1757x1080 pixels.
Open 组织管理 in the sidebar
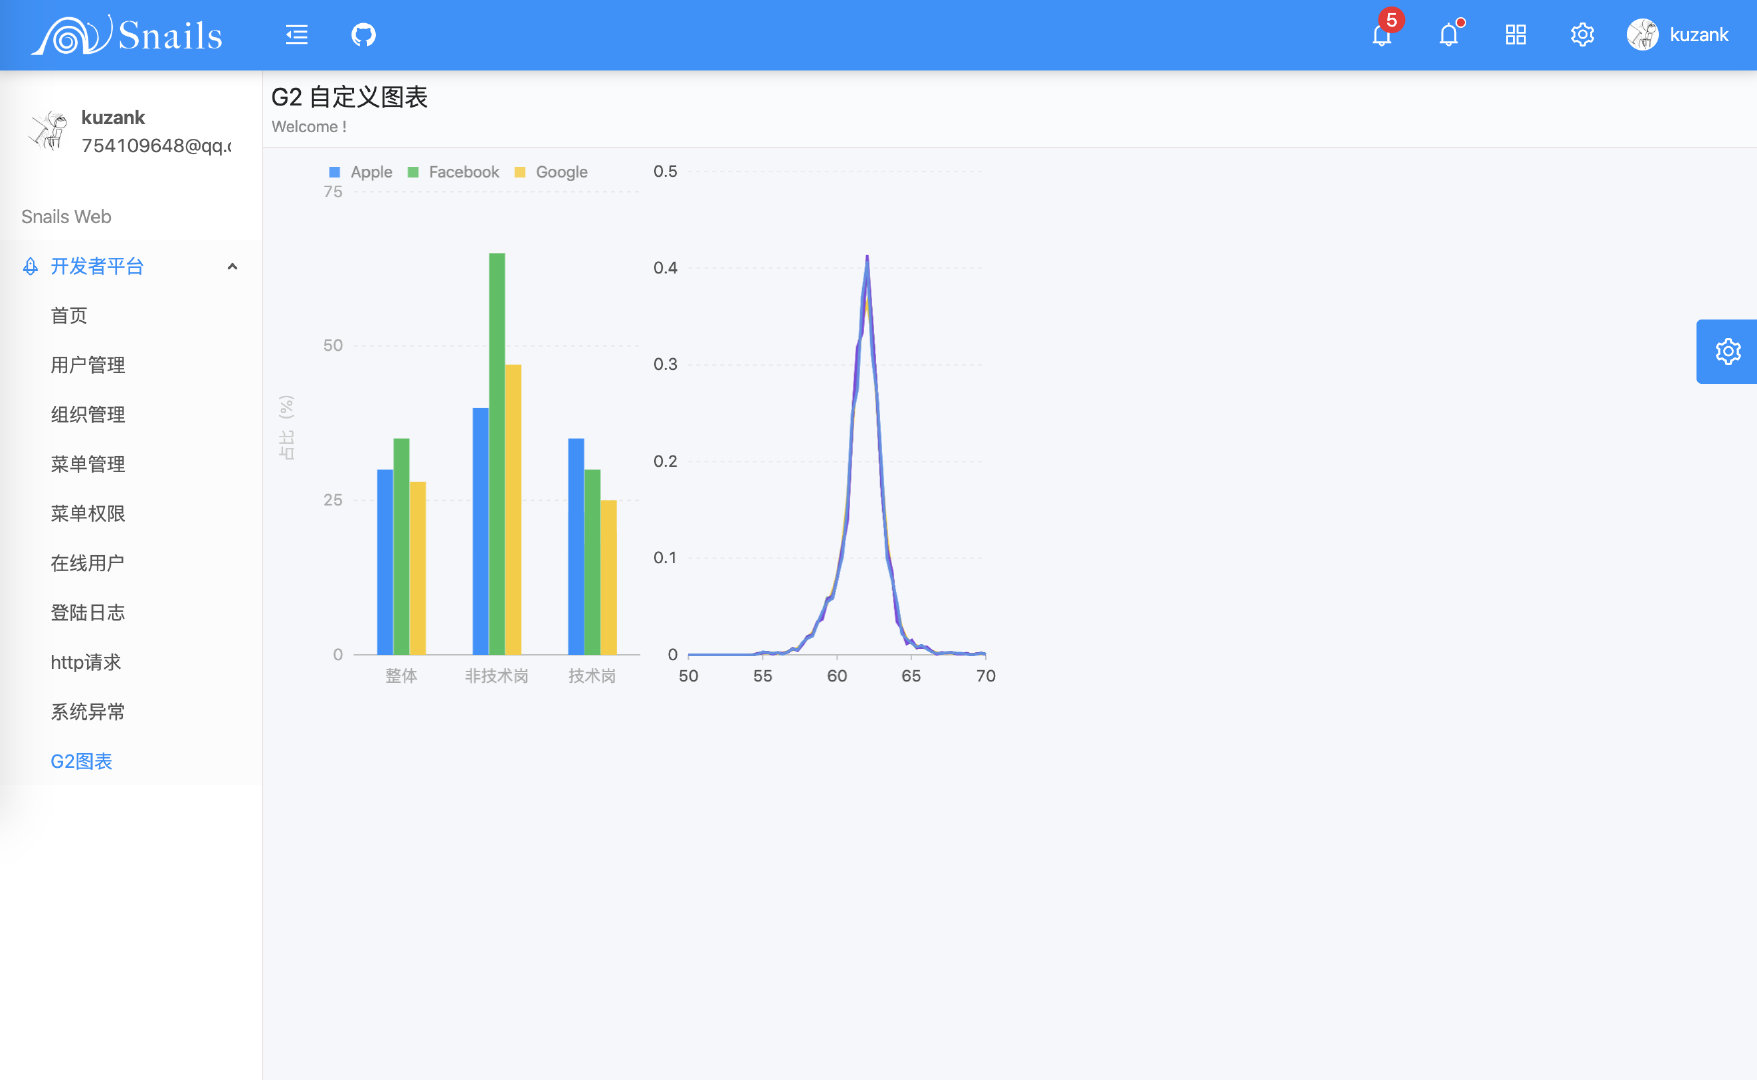(88, 415)
